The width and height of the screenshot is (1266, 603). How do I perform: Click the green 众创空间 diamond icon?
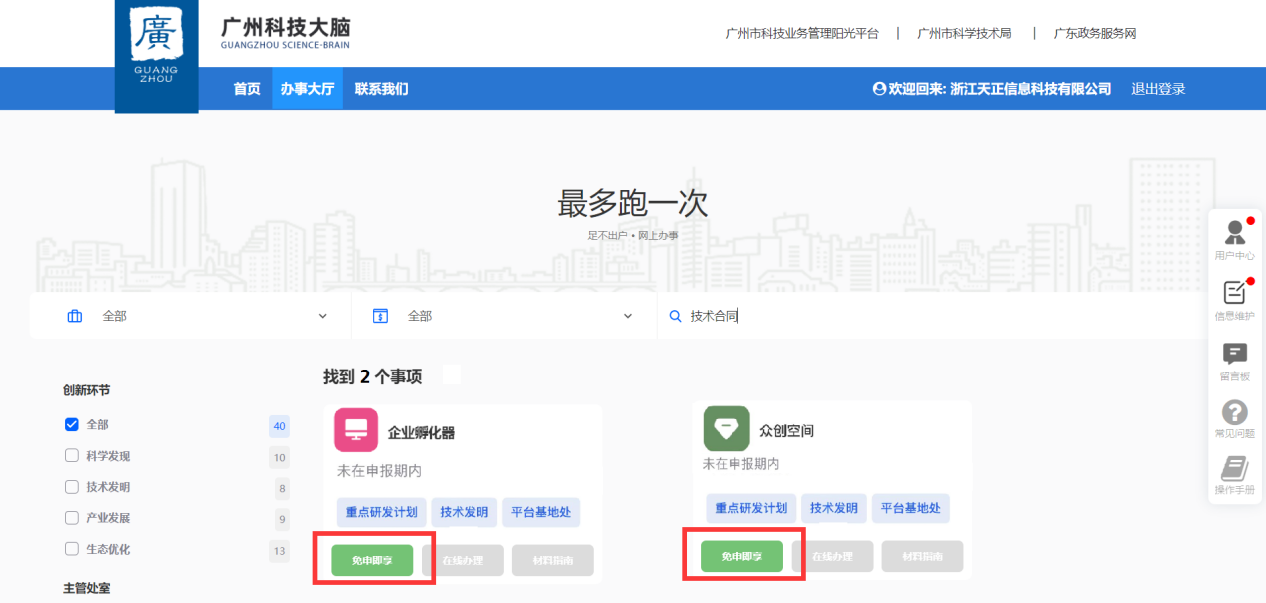(726, 428)
